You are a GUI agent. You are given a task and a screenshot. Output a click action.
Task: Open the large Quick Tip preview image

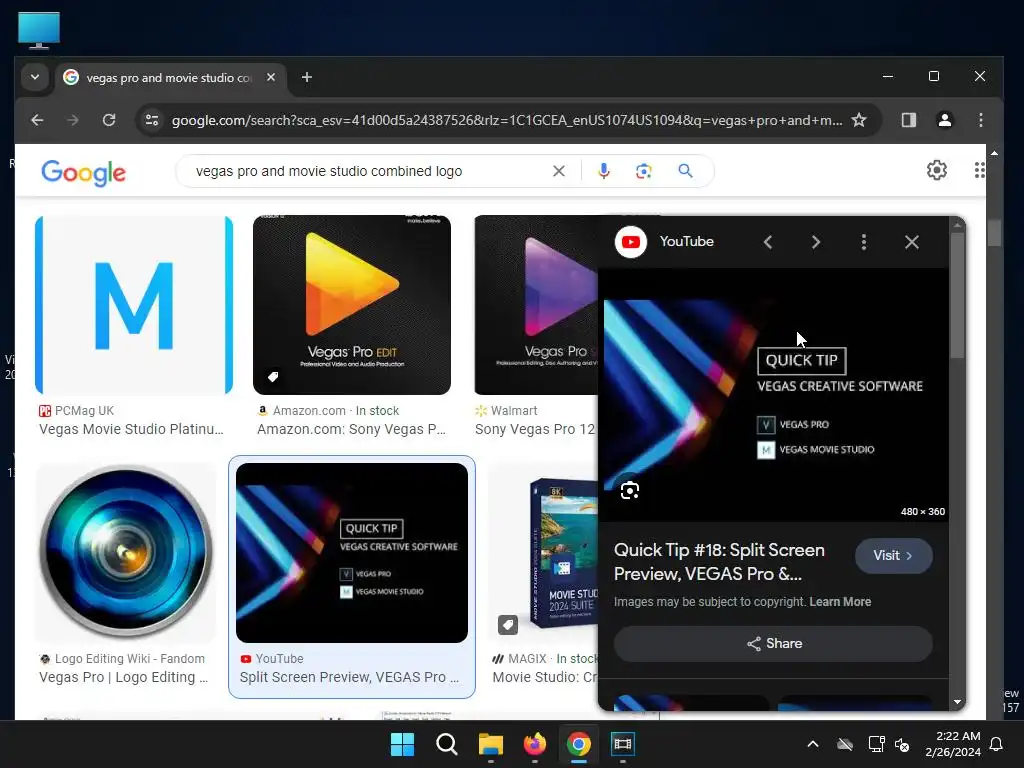click(x=774, y=395)
